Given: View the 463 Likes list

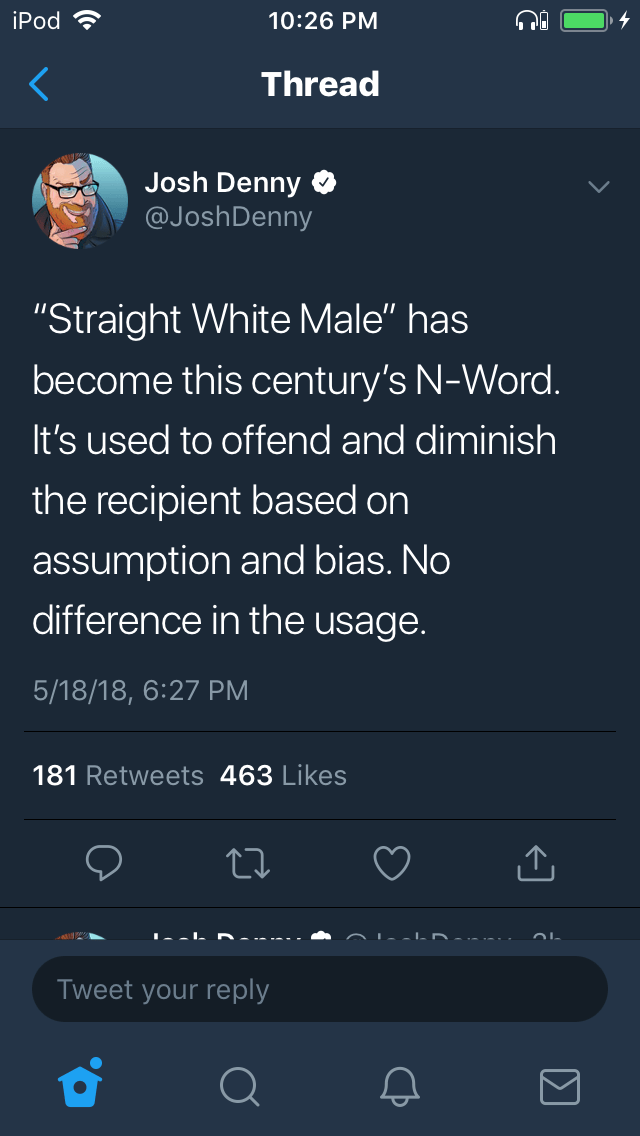Looking at the screenshot, I should tap(283, 776).
